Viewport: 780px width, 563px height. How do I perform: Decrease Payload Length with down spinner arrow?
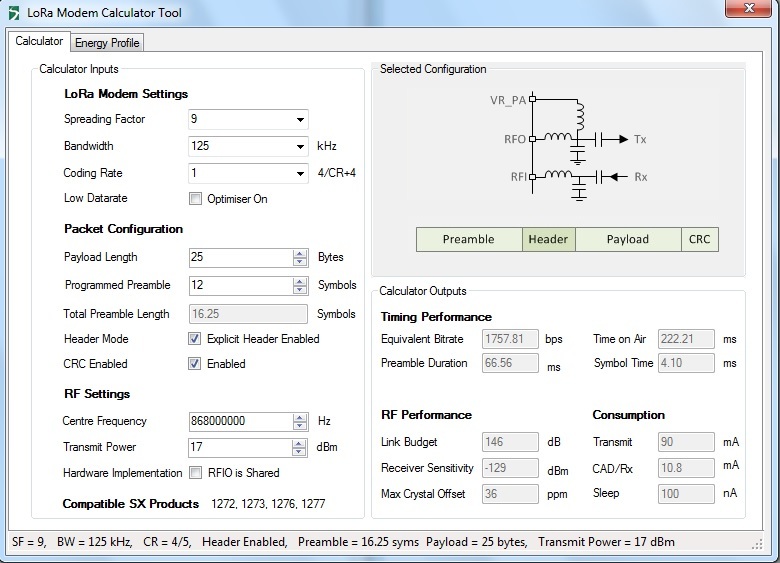tap(300, 262)
